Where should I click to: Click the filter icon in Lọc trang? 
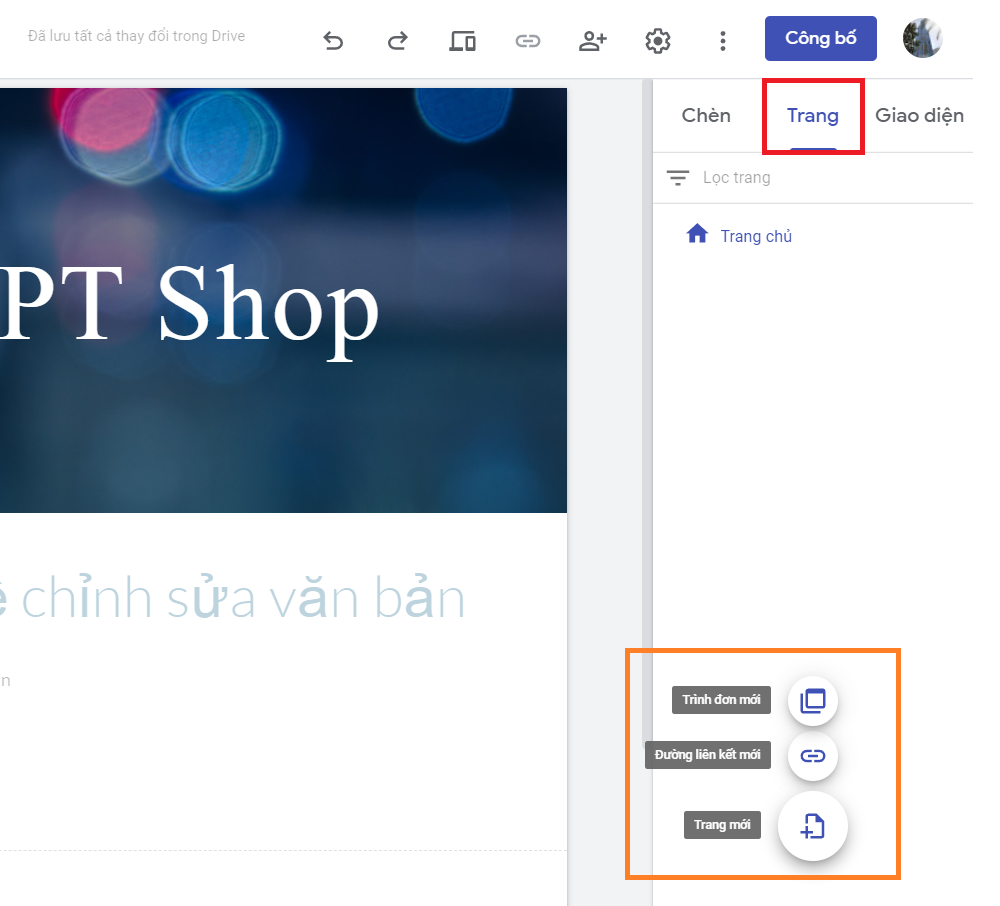pos(678,177)
